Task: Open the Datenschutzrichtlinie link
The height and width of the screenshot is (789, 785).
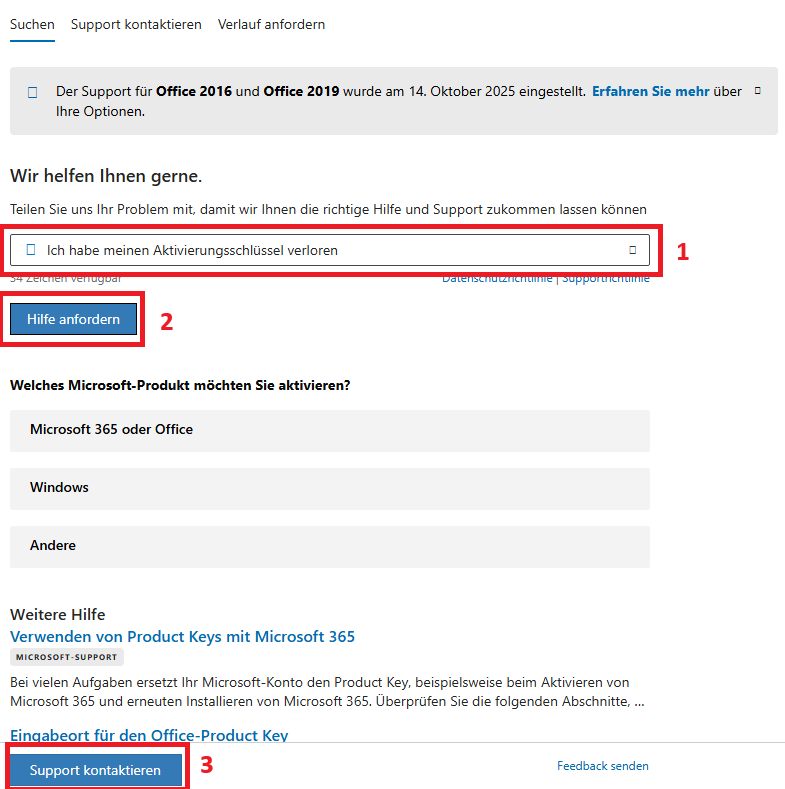Action: click(497, 279)
